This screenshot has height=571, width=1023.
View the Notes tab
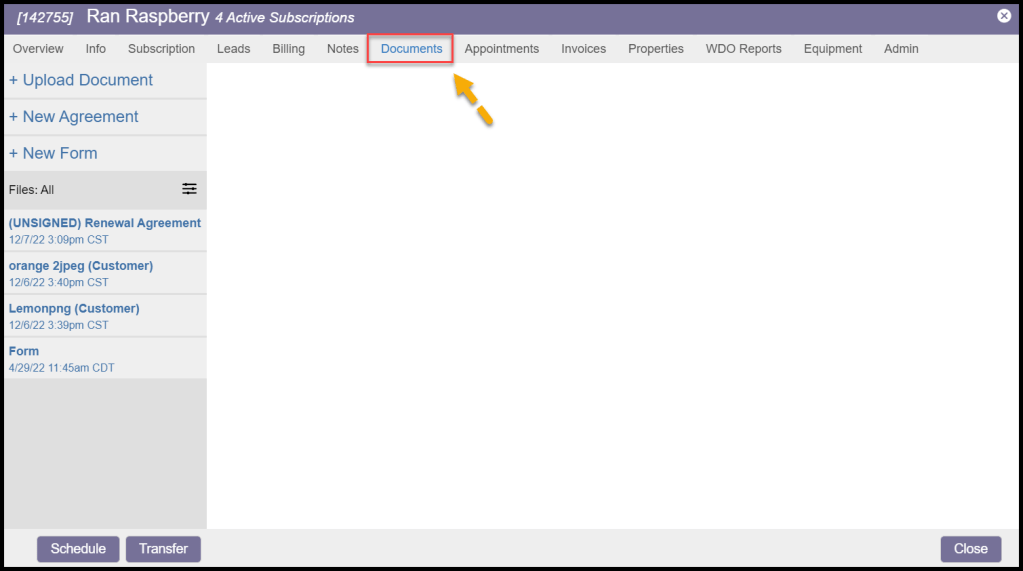(342, 49)
